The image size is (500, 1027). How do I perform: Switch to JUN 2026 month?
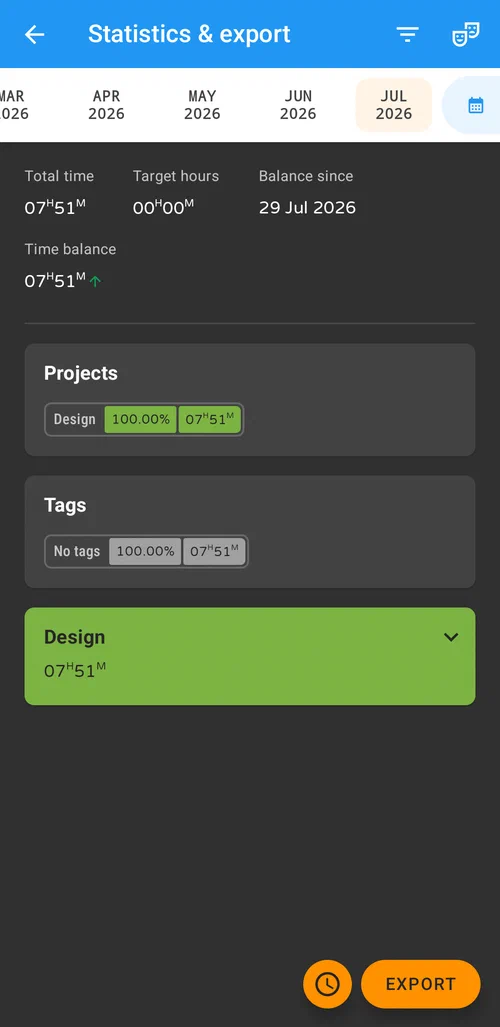[x=298, y=105]
